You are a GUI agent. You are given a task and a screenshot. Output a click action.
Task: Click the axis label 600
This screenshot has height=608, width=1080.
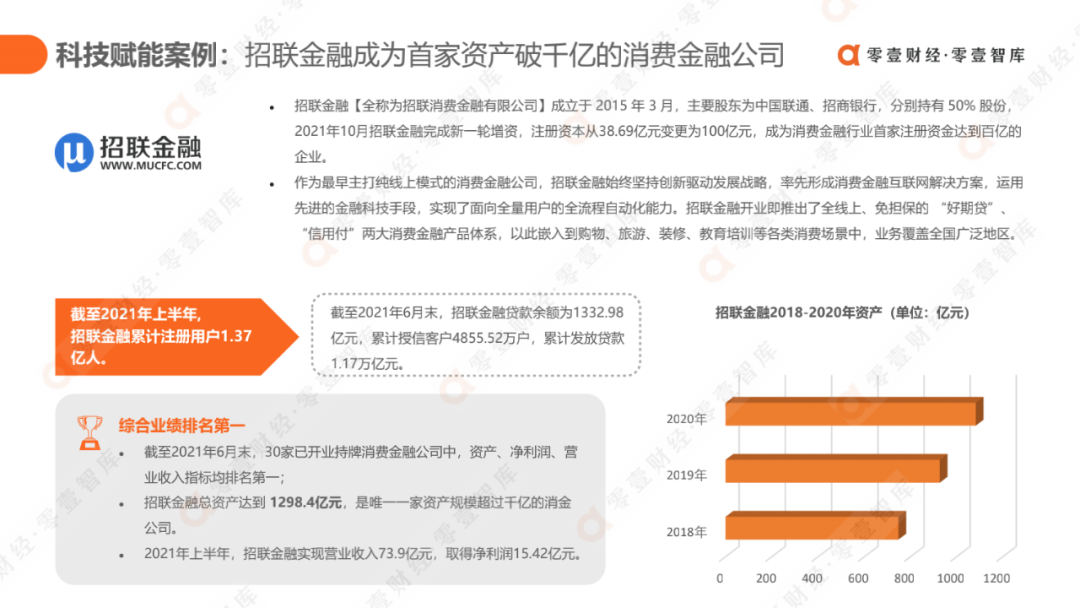tap(858, 578)
